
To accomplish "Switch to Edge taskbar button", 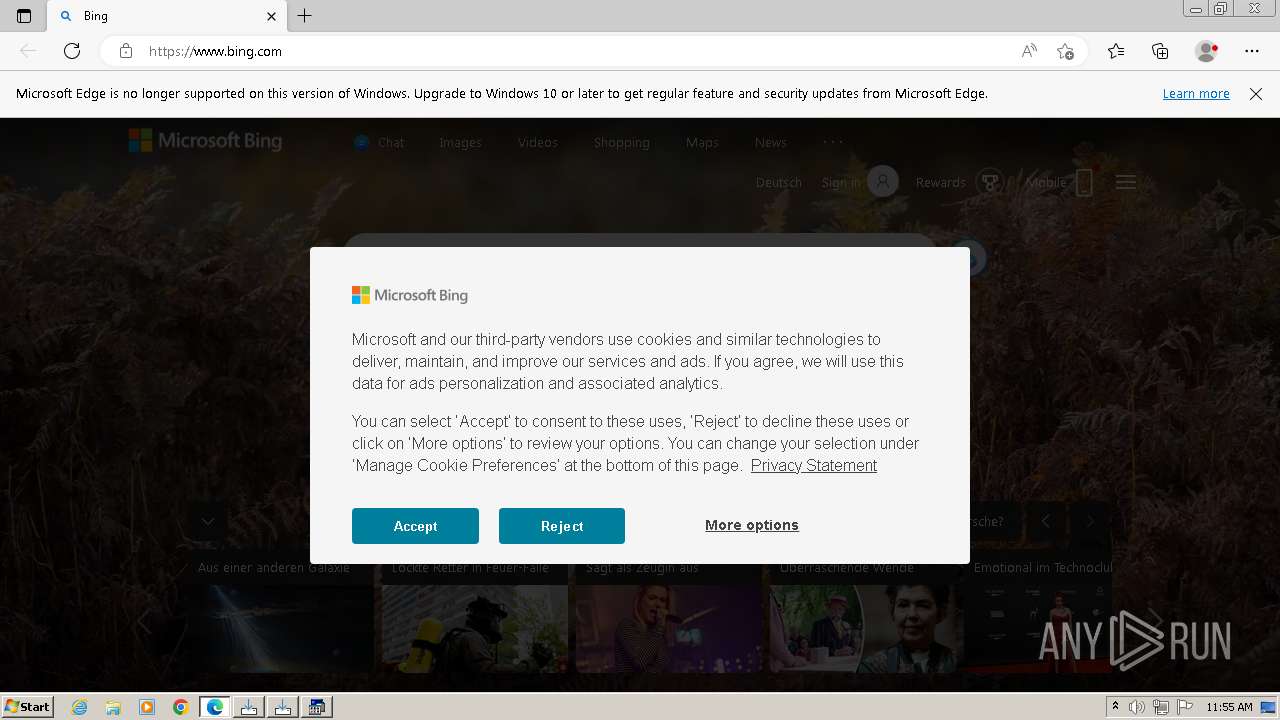I will (215, 707).
